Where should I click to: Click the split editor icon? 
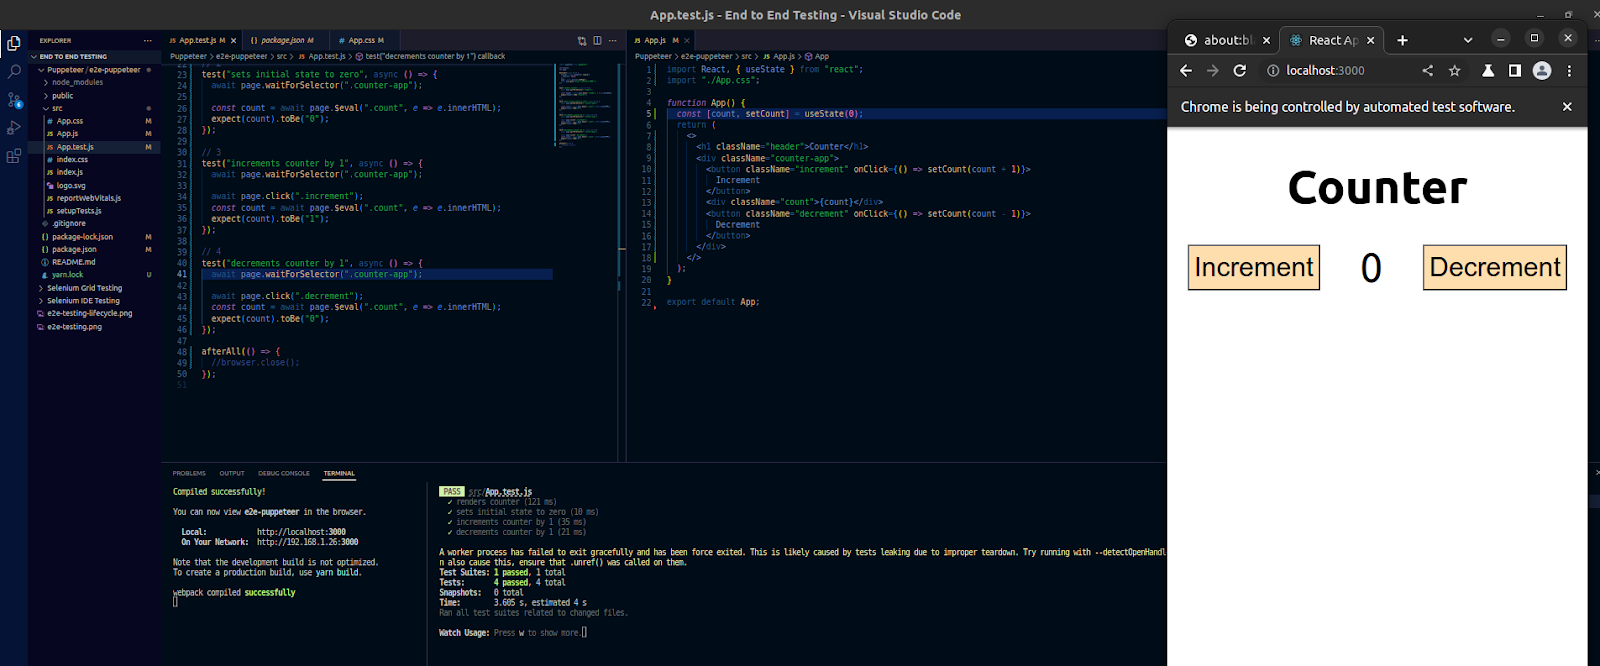click(x=597, y=41)
